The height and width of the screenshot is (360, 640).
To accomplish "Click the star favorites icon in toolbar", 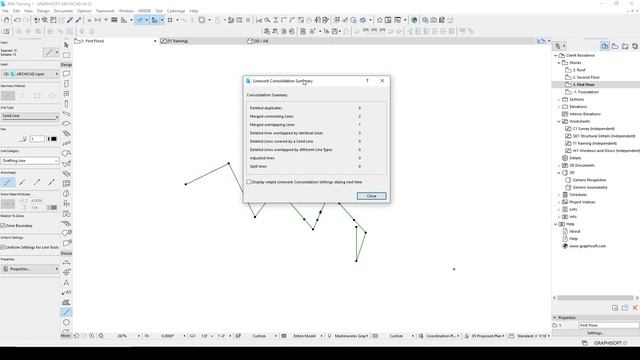I will (380, 20).
